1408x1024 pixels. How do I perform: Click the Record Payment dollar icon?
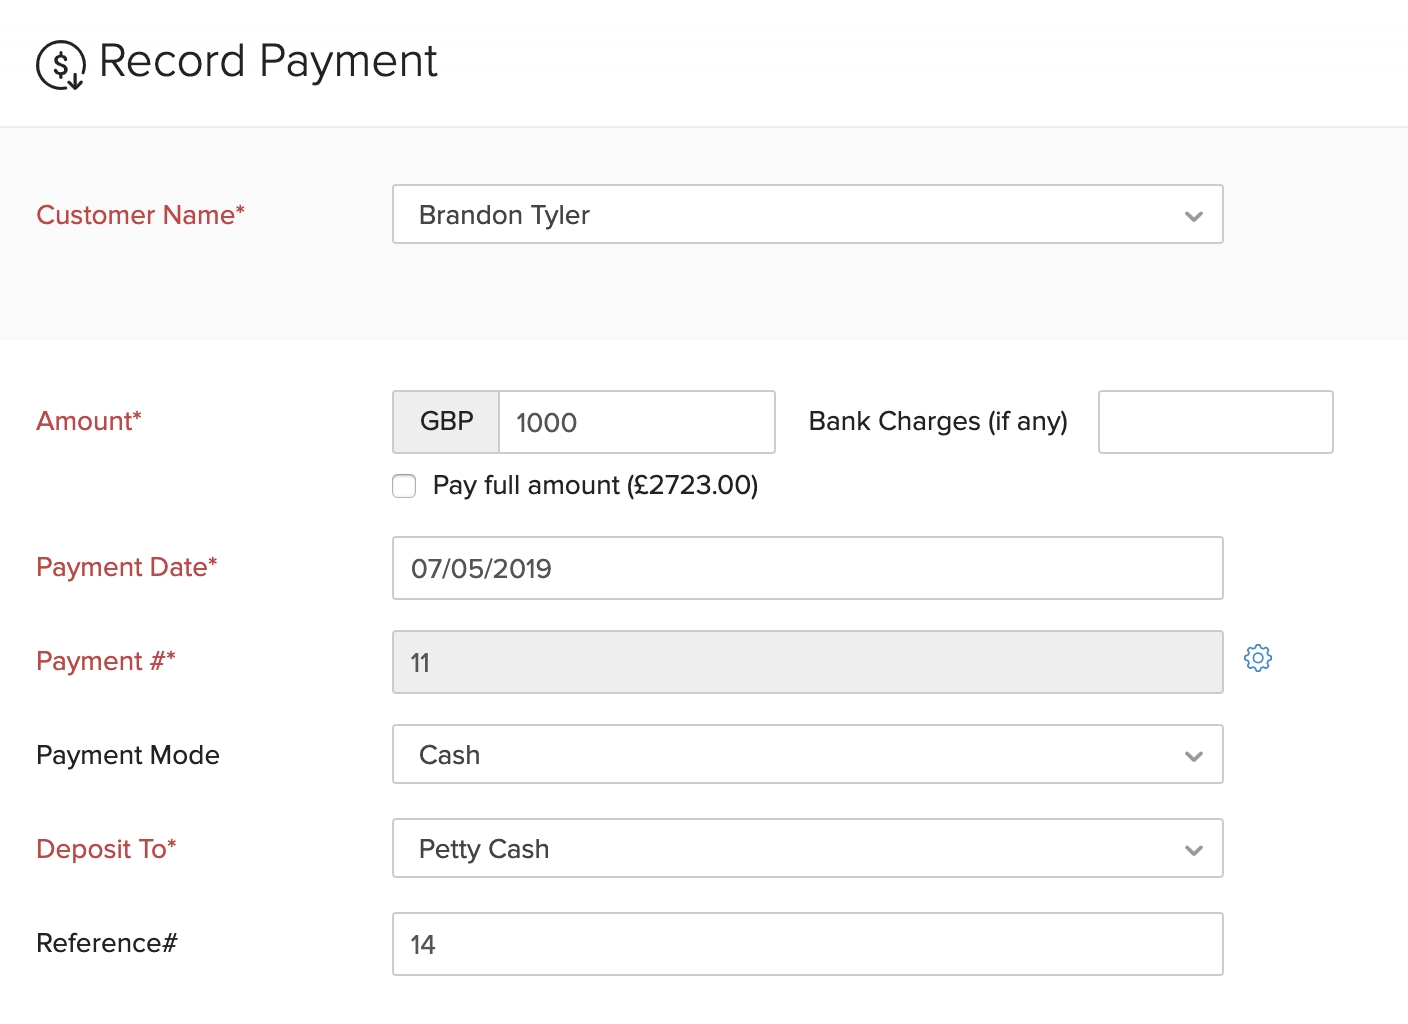(x=61, y=65)
